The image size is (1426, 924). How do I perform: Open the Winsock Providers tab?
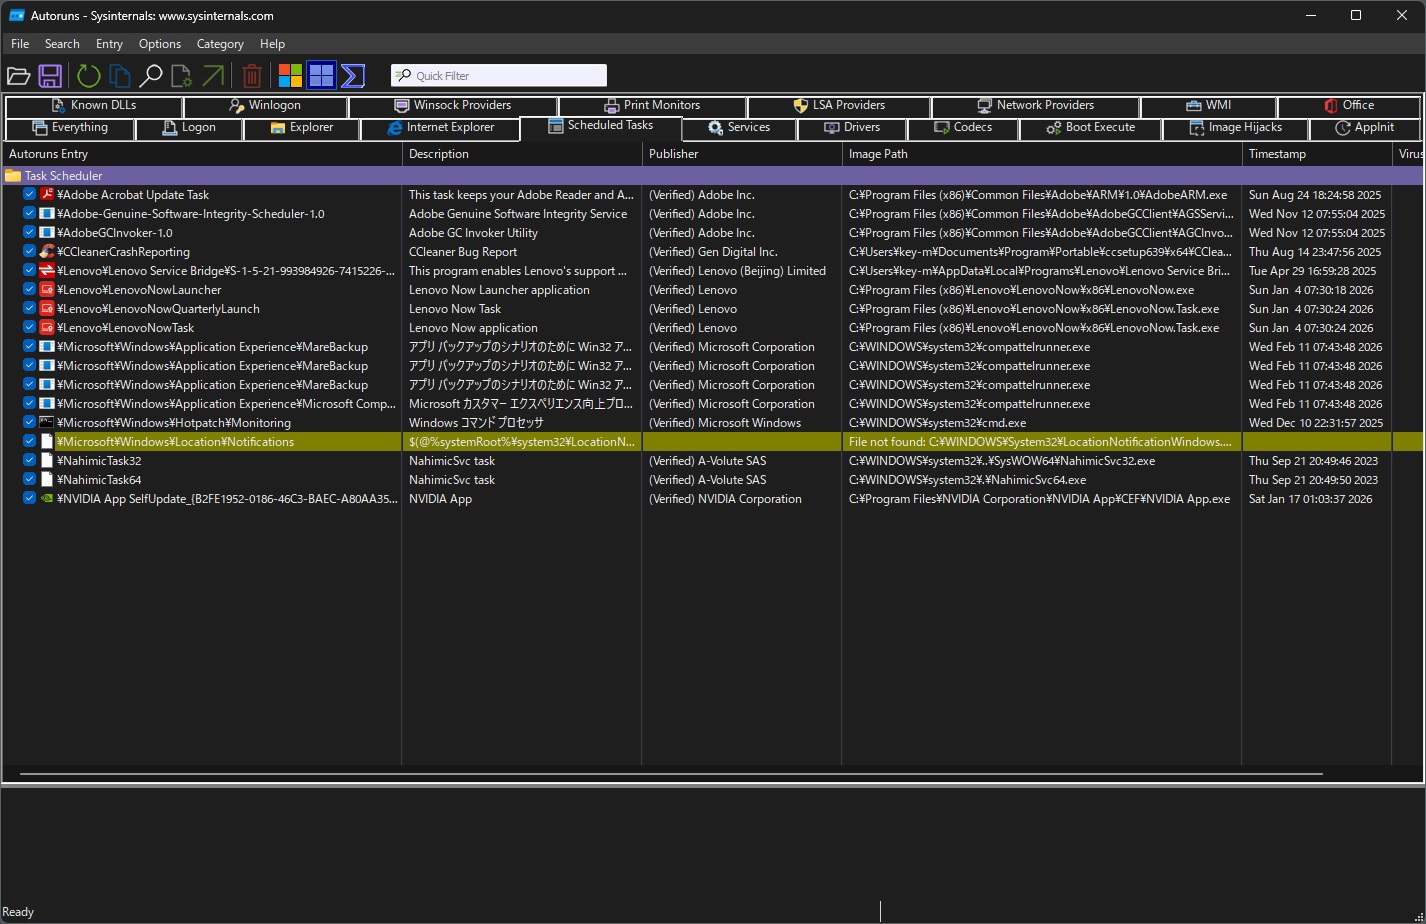click(x=452, y=105)
